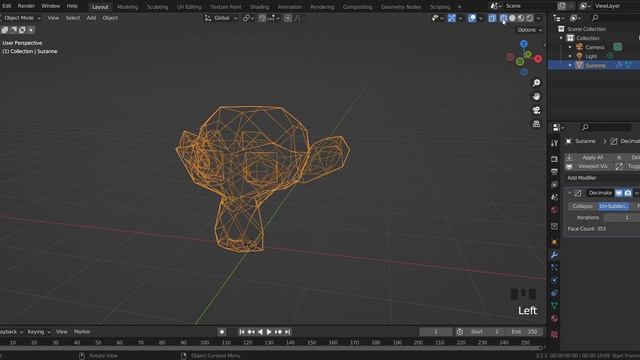Image resolution: width=640 pixels, height=360 pixels.
Task: Expand the Suzanne outliner entry
Action: click(x=570, y=65)
